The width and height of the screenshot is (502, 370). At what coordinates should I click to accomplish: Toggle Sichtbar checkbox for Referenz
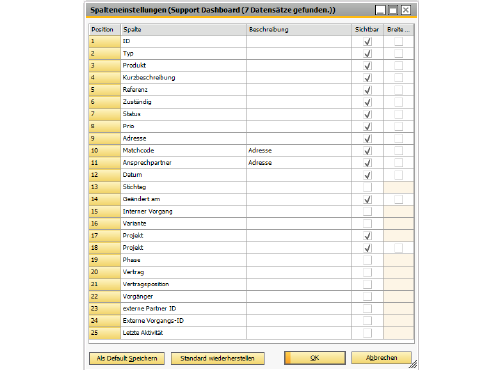(x=367, y=90)
